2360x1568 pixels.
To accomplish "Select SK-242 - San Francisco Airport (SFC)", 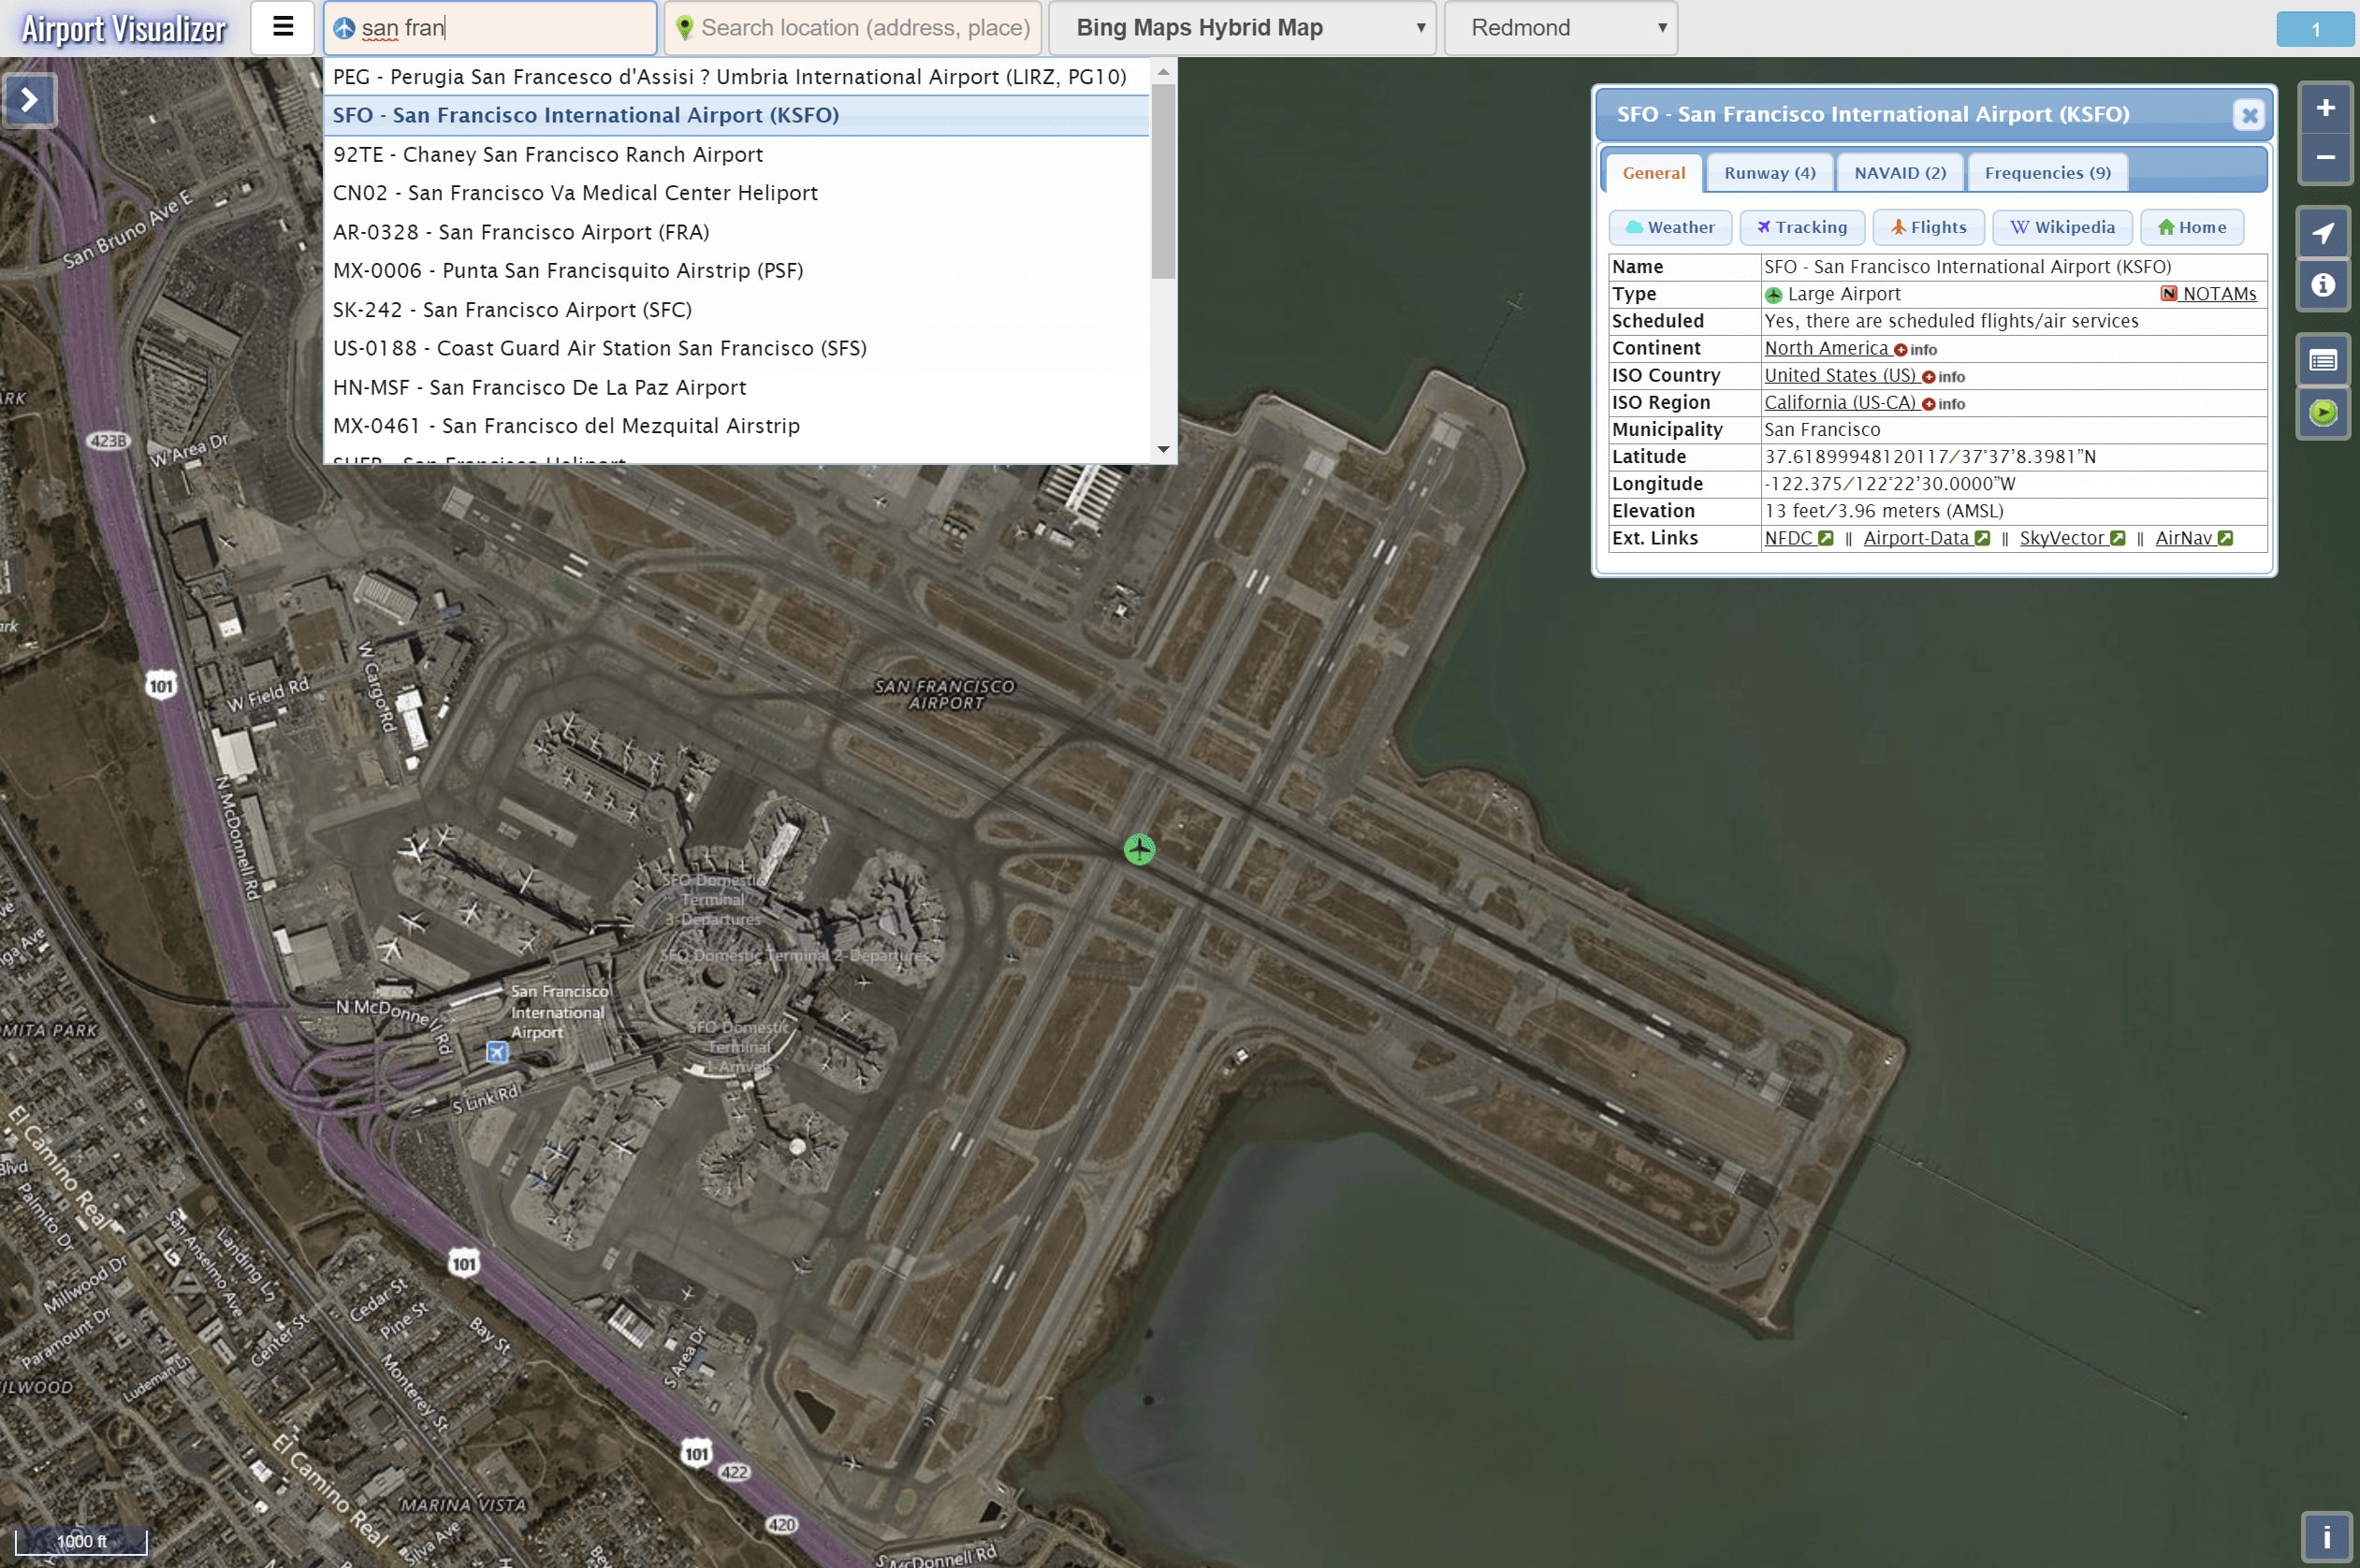I will pyautogui.click(x=736, y=310).
